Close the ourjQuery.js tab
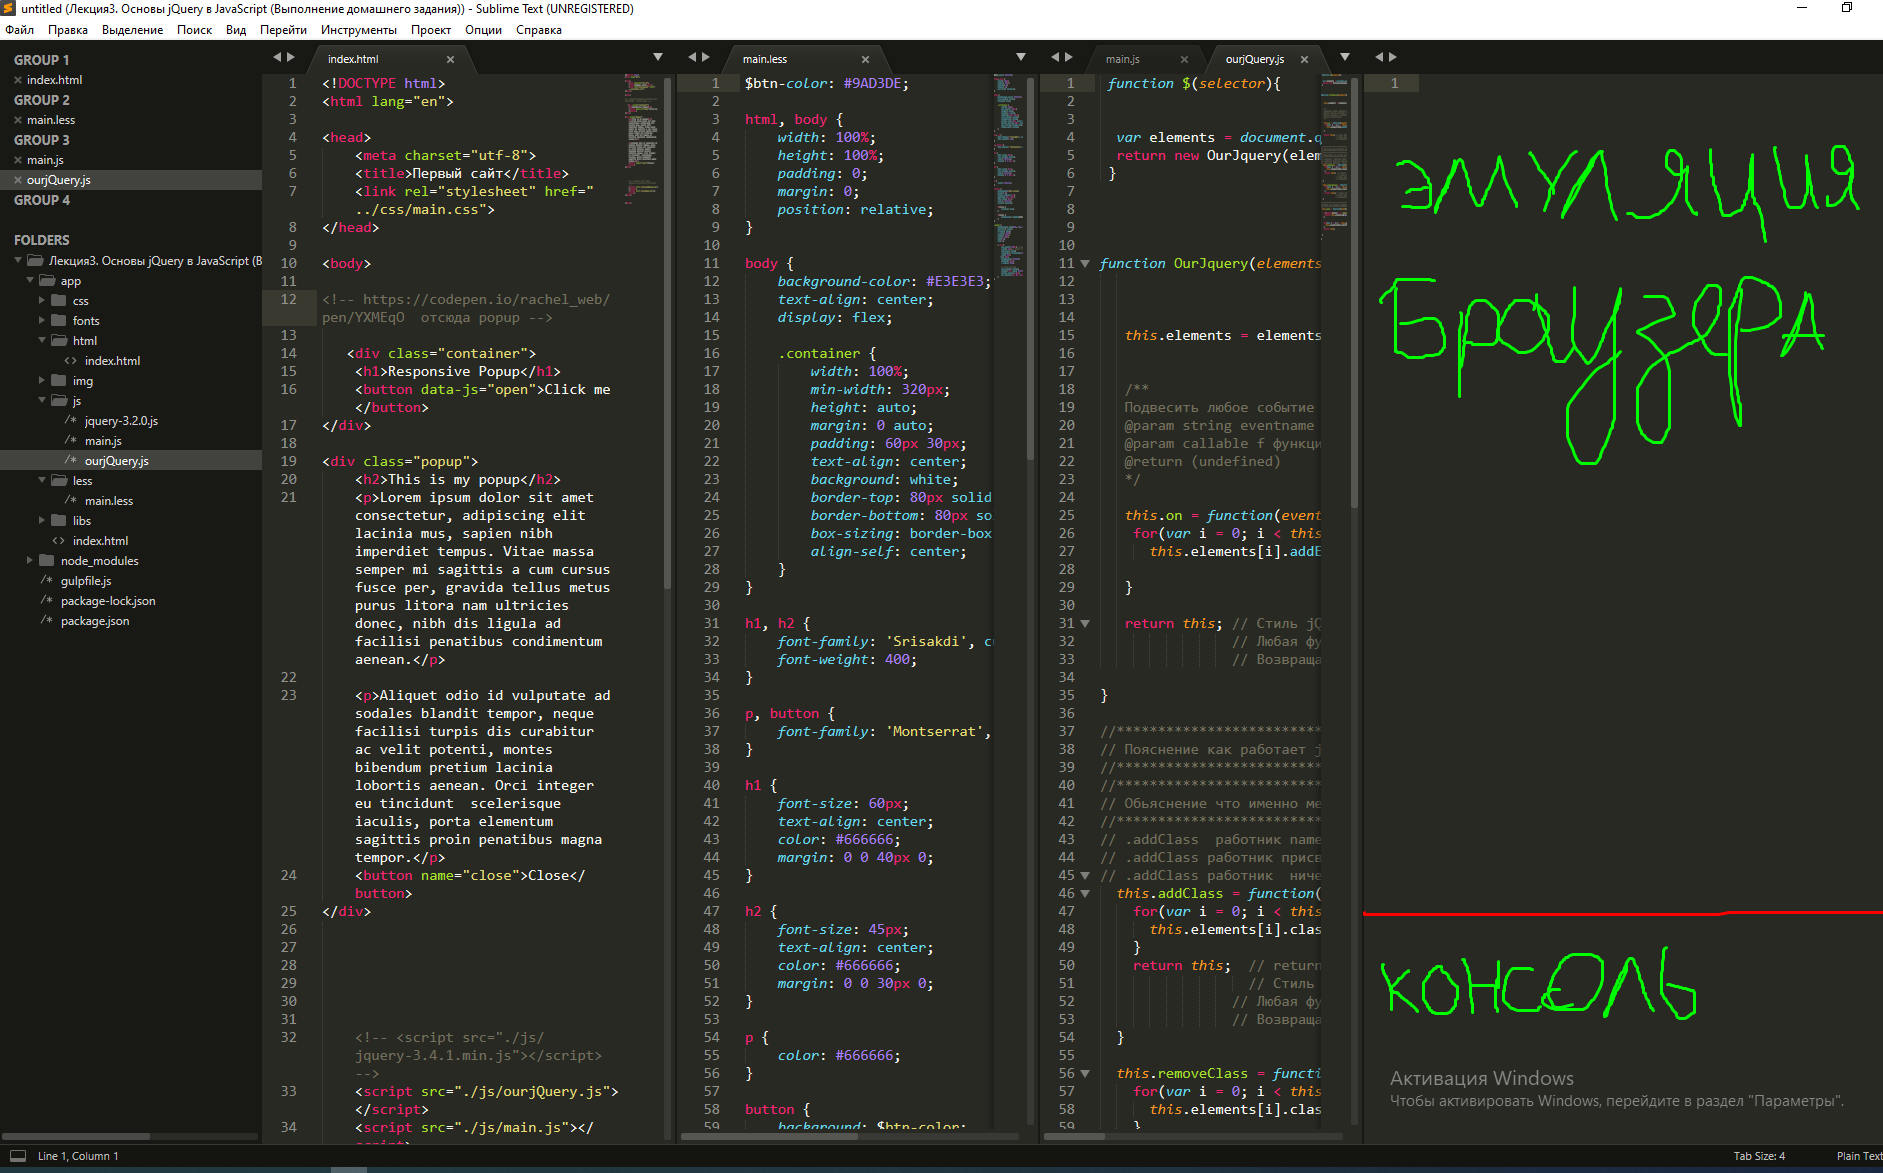The width and height of the screenshot is (1883, 1173). (1304, 59)
